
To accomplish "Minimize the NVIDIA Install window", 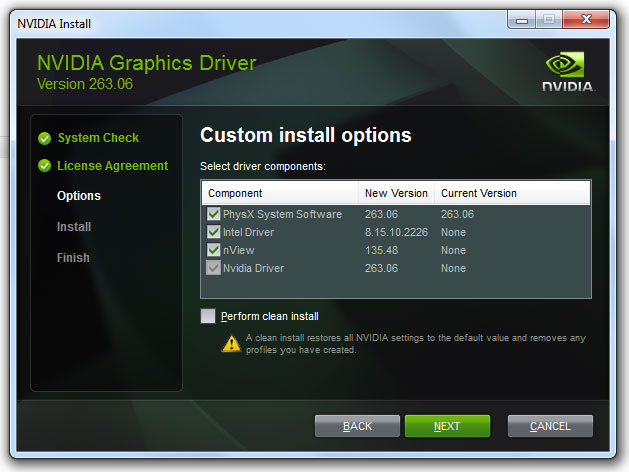I will click(x=521, y=20).
